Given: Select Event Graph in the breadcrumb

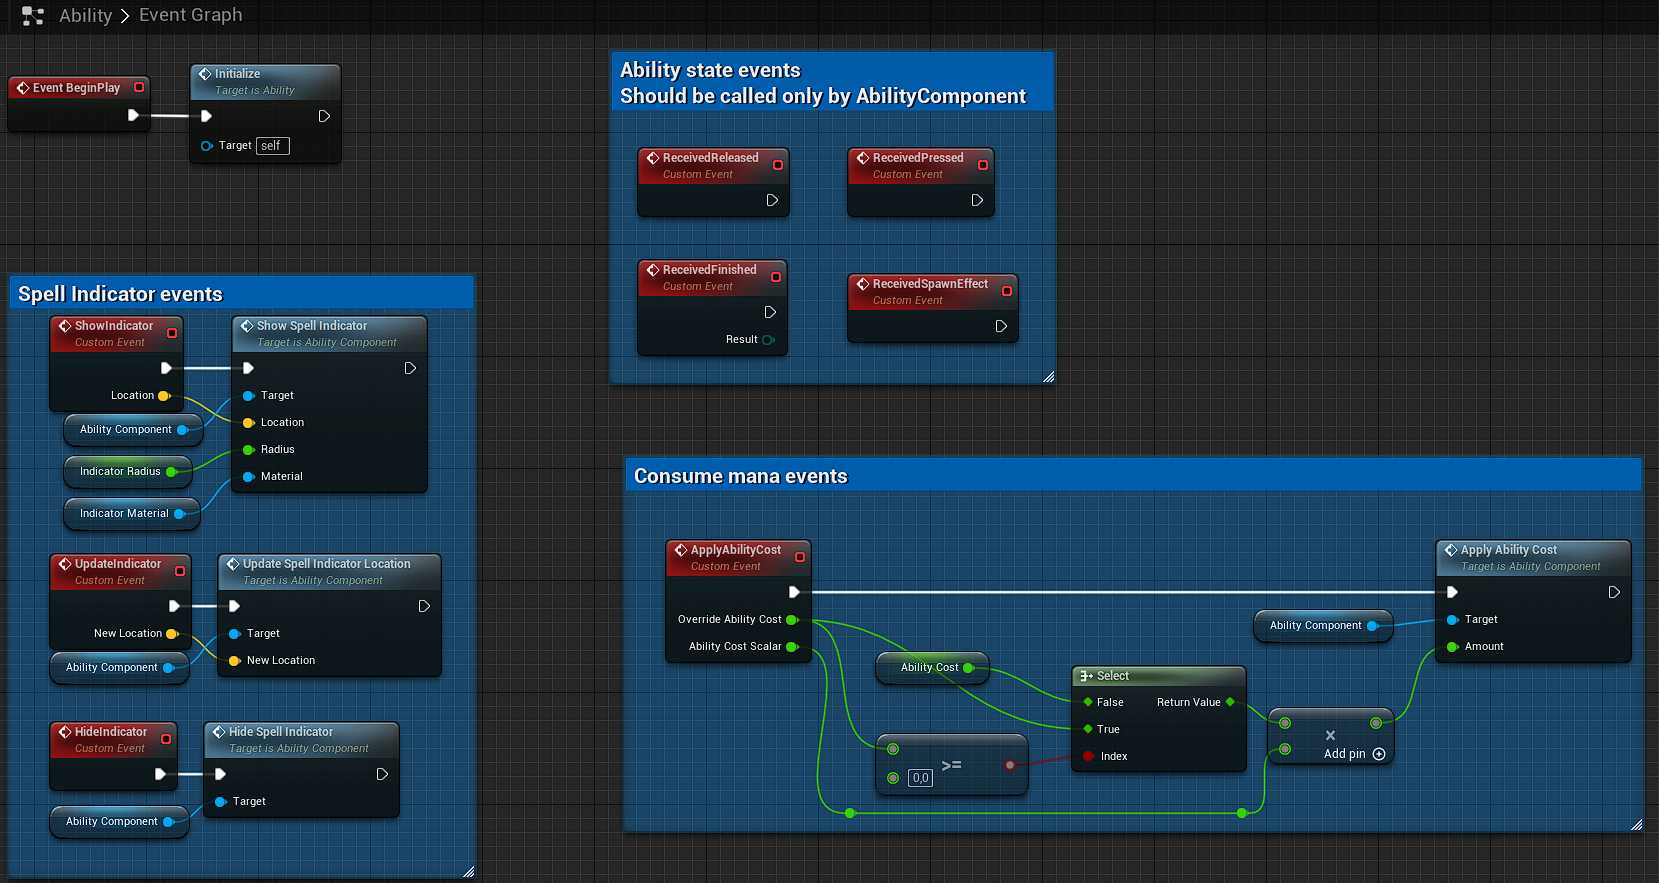Looking at the screenshot, I should (x=190, y=15).
